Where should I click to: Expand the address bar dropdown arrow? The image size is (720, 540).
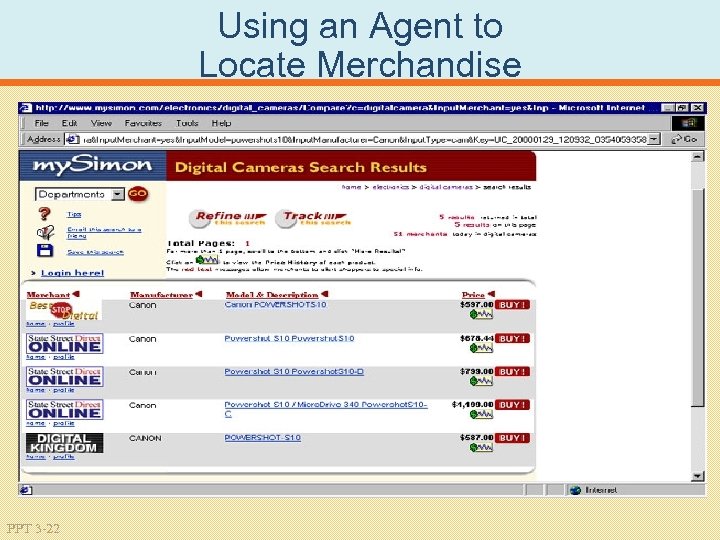pos(655,139)
